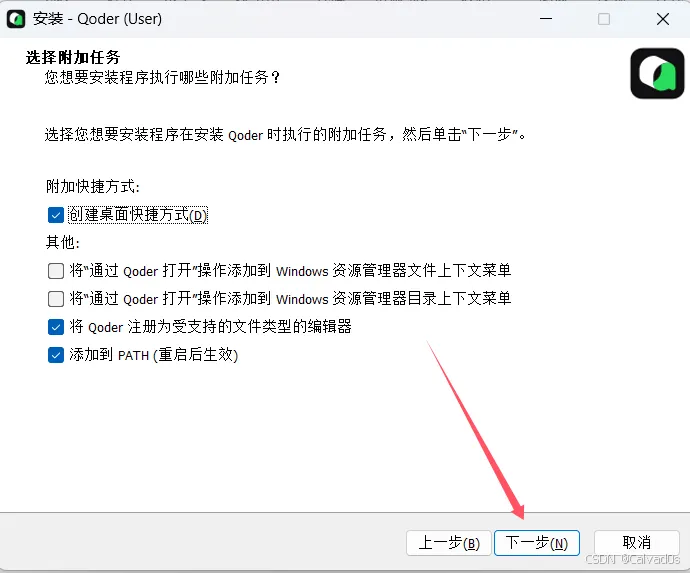Click the disabled maximize button
This screenshot has height=573, width=690.
tap(604, 19)
